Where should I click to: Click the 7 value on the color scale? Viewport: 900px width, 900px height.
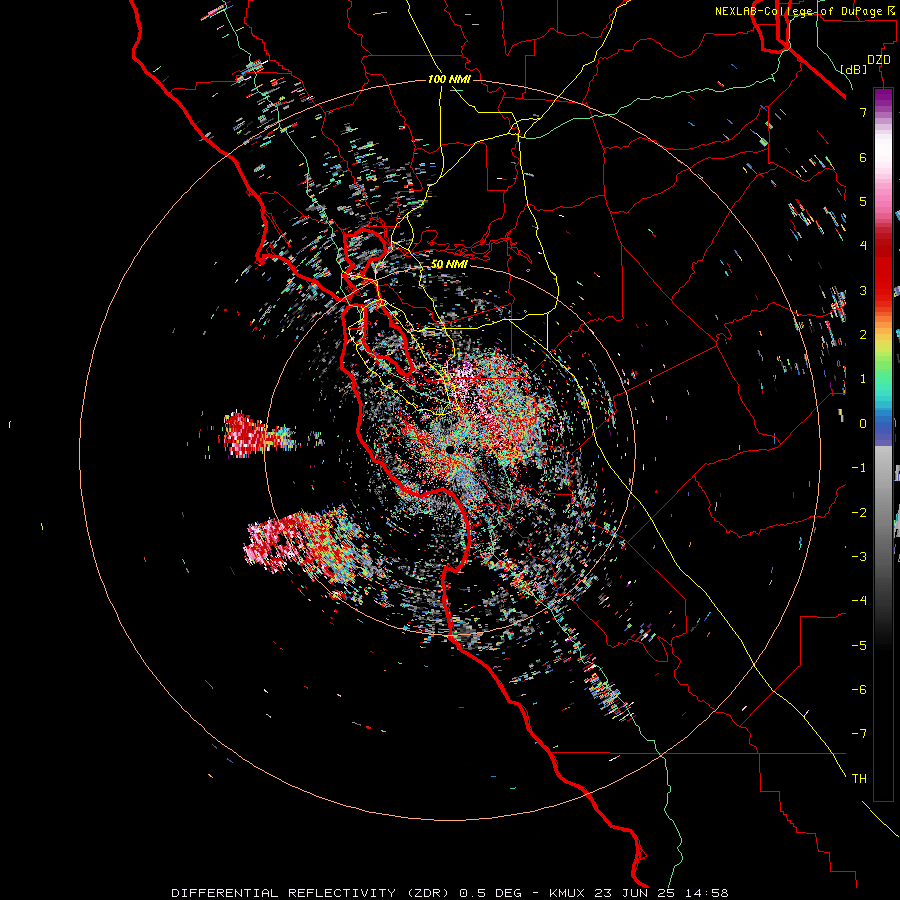pyautogui.click(x=863, y=112)
